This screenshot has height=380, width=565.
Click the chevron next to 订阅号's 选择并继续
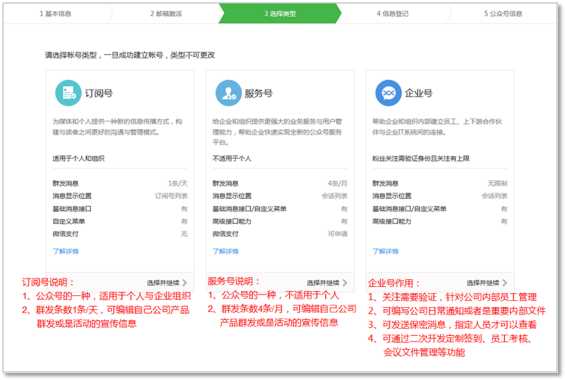pos(184,283)
